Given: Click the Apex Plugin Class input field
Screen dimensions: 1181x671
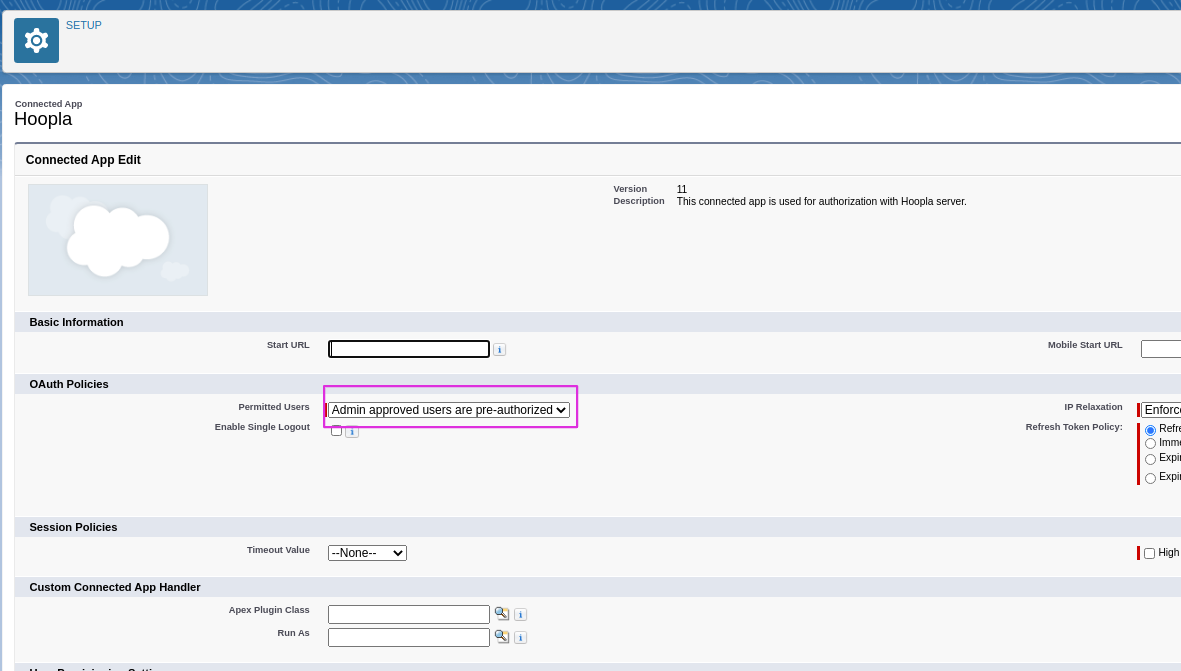Looking at the screenshot, I should tap(409, 614).
